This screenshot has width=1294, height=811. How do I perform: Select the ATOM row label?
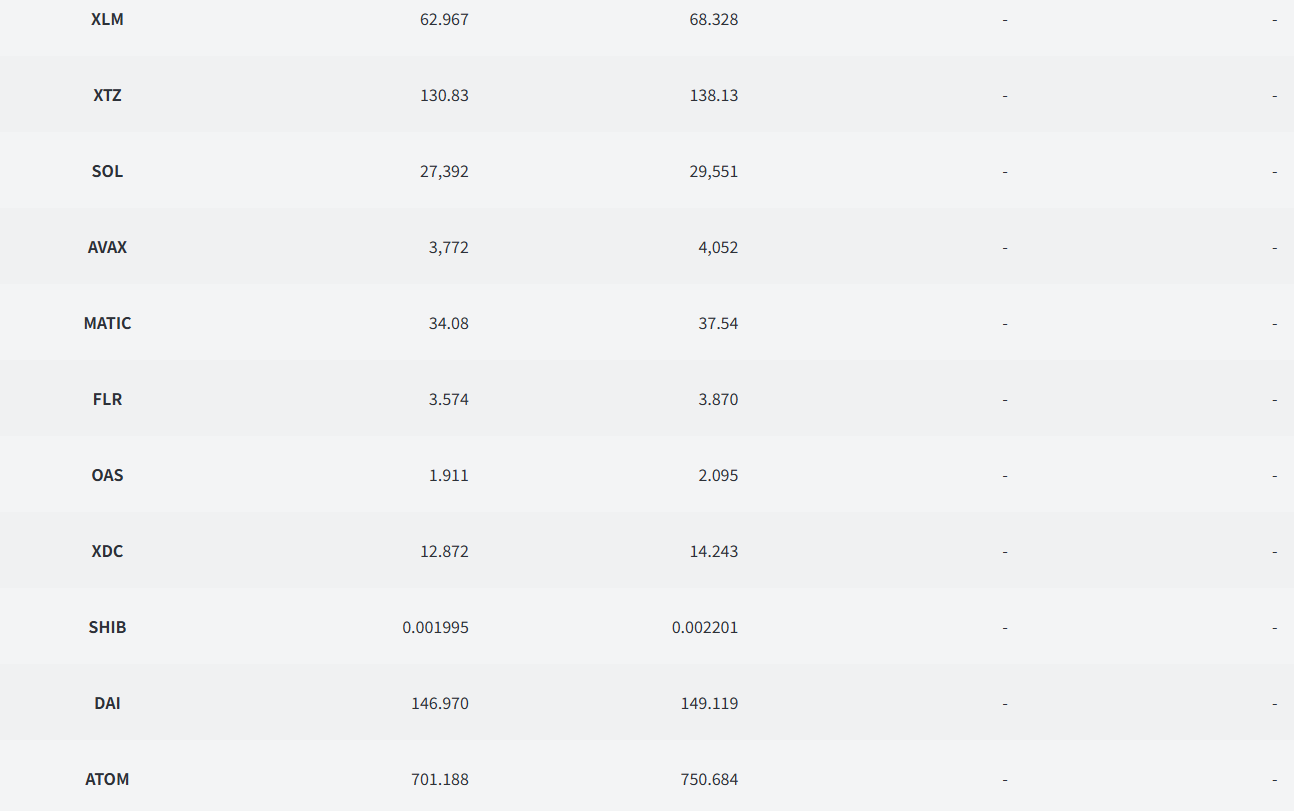coord(107,779)
